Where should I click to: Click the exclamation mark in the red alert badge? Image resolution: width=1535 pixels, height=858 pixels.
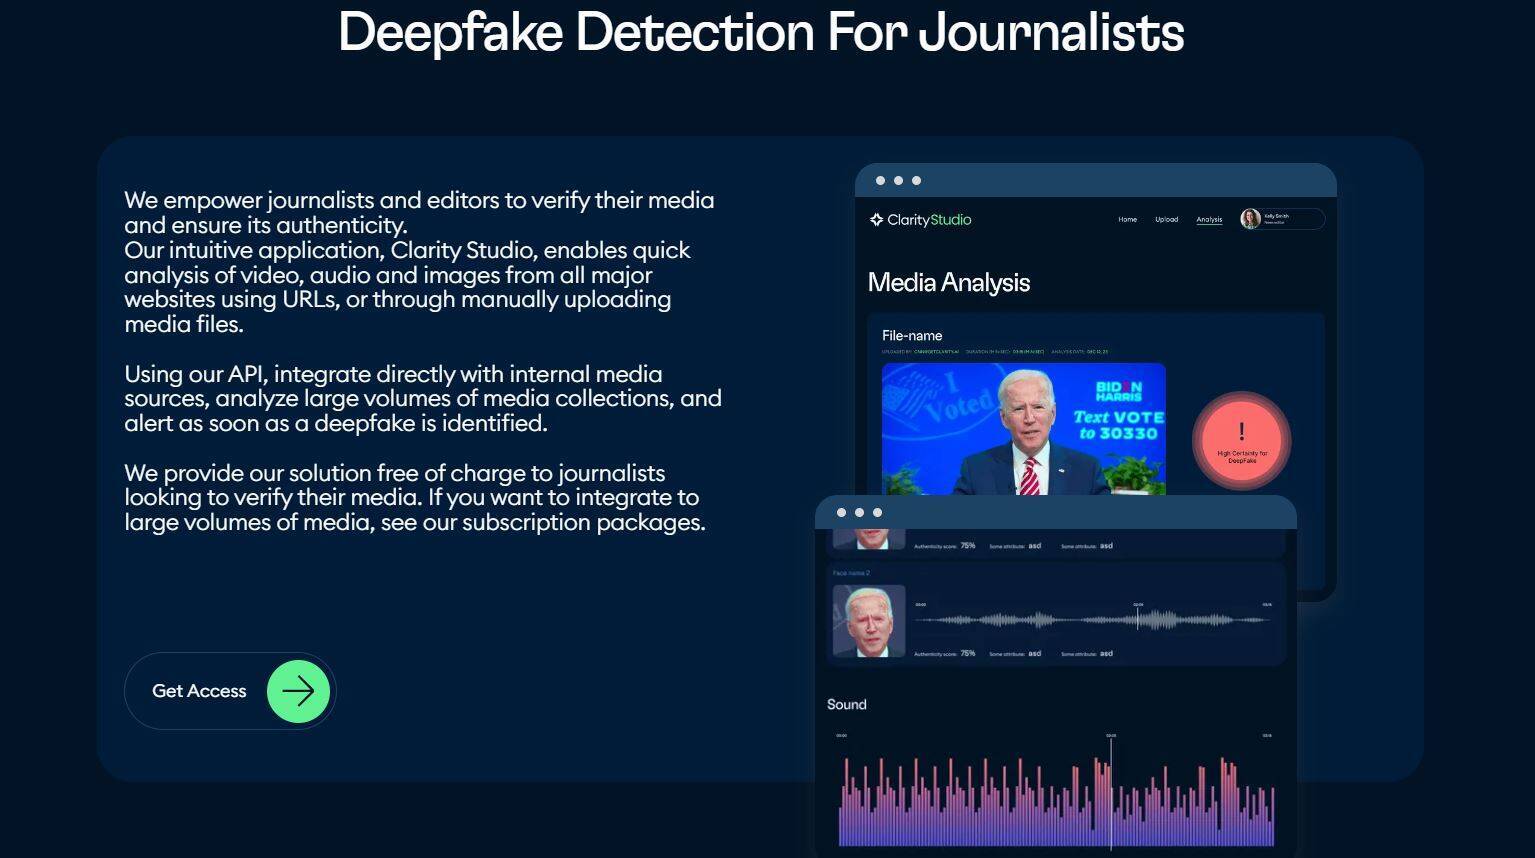[x=1242, y=431]
